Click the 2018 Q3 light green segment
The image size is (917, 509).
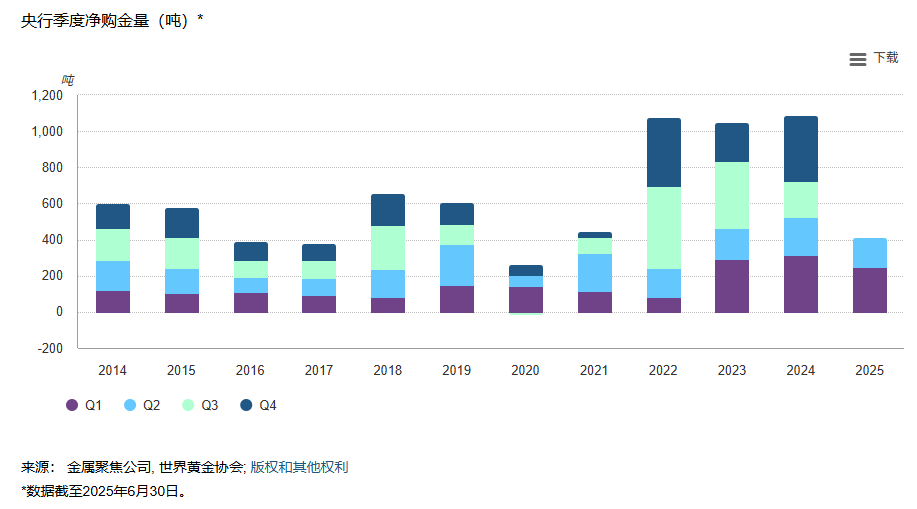388,248
